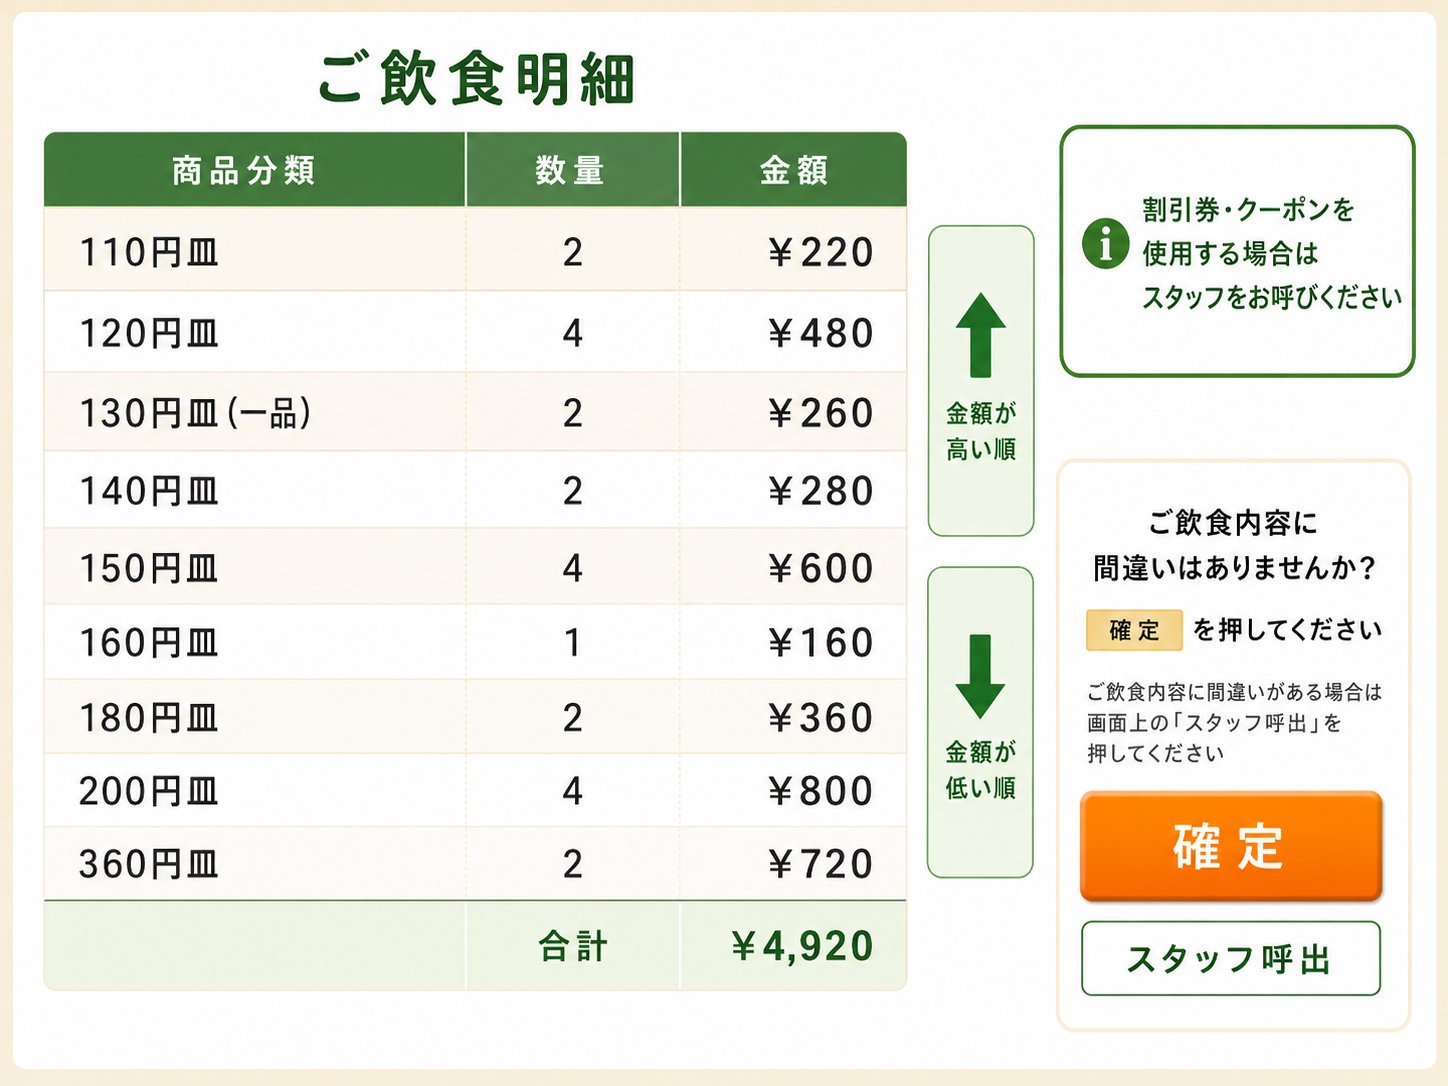This screenshot has height=1086, width=1448.
Task: Select the 160円皿 row
Action: point(475,642)
